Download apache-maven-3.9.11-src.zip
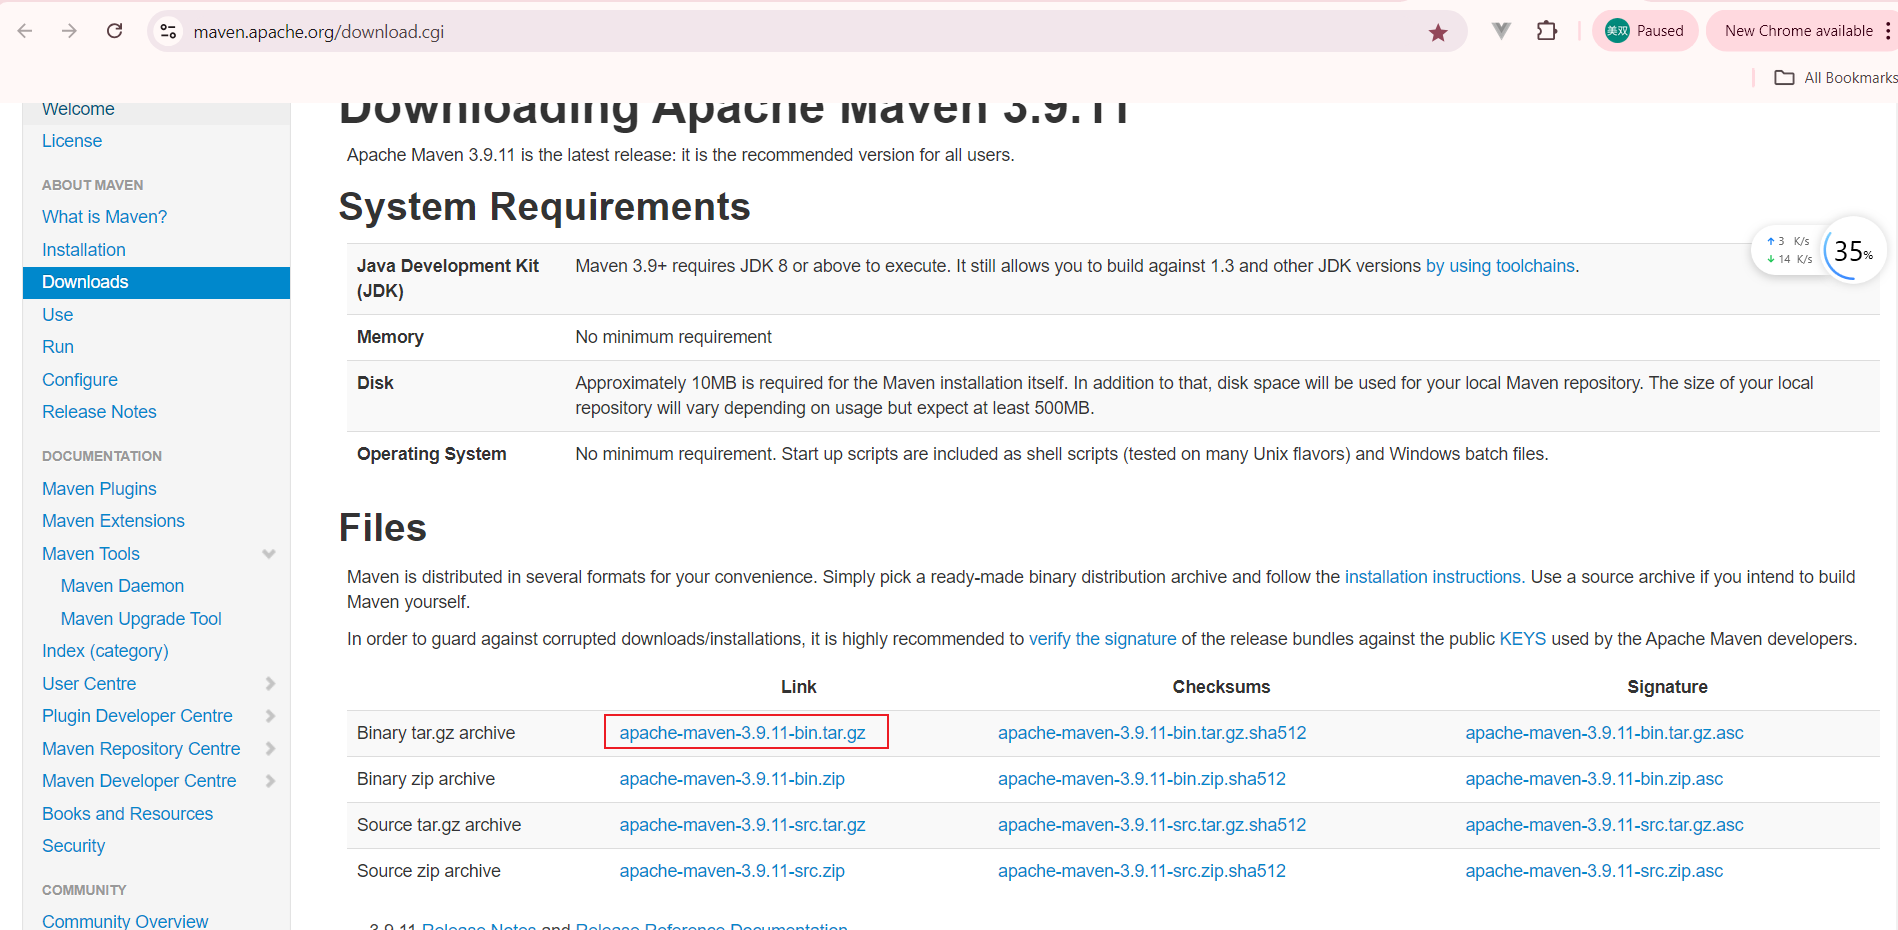The height and width of the screenshot is (930, 1898). [x=732, y=871]
